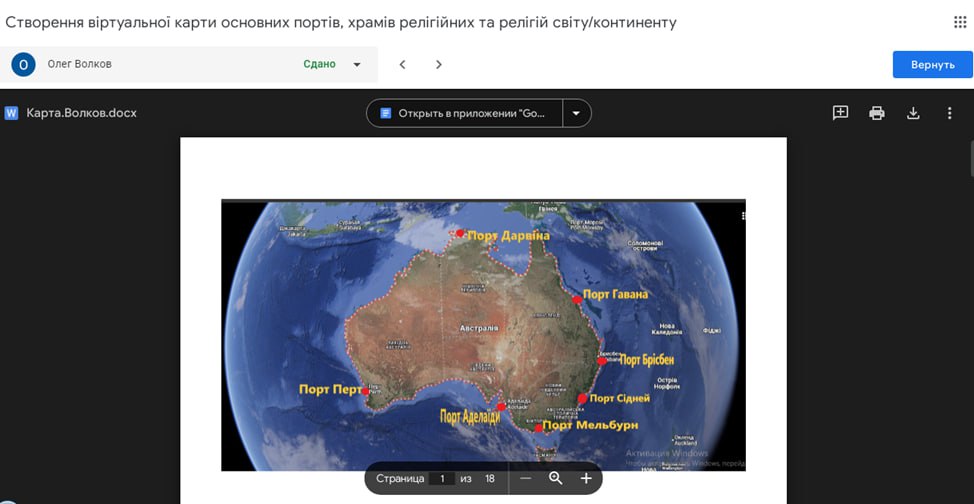Click the Порт Сідней label on map
This screenshot has width=974, height=504.
(x=619, y=398)
